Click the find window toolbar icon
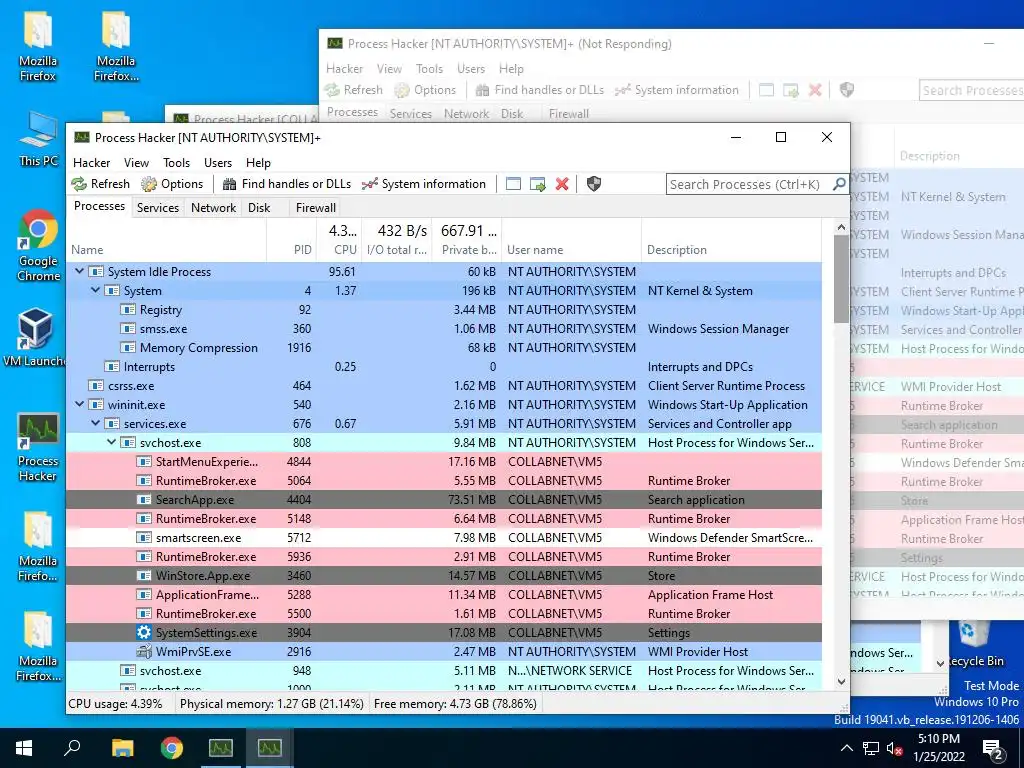The width and height of the screenshot is (1024, 768). (513, 184)
